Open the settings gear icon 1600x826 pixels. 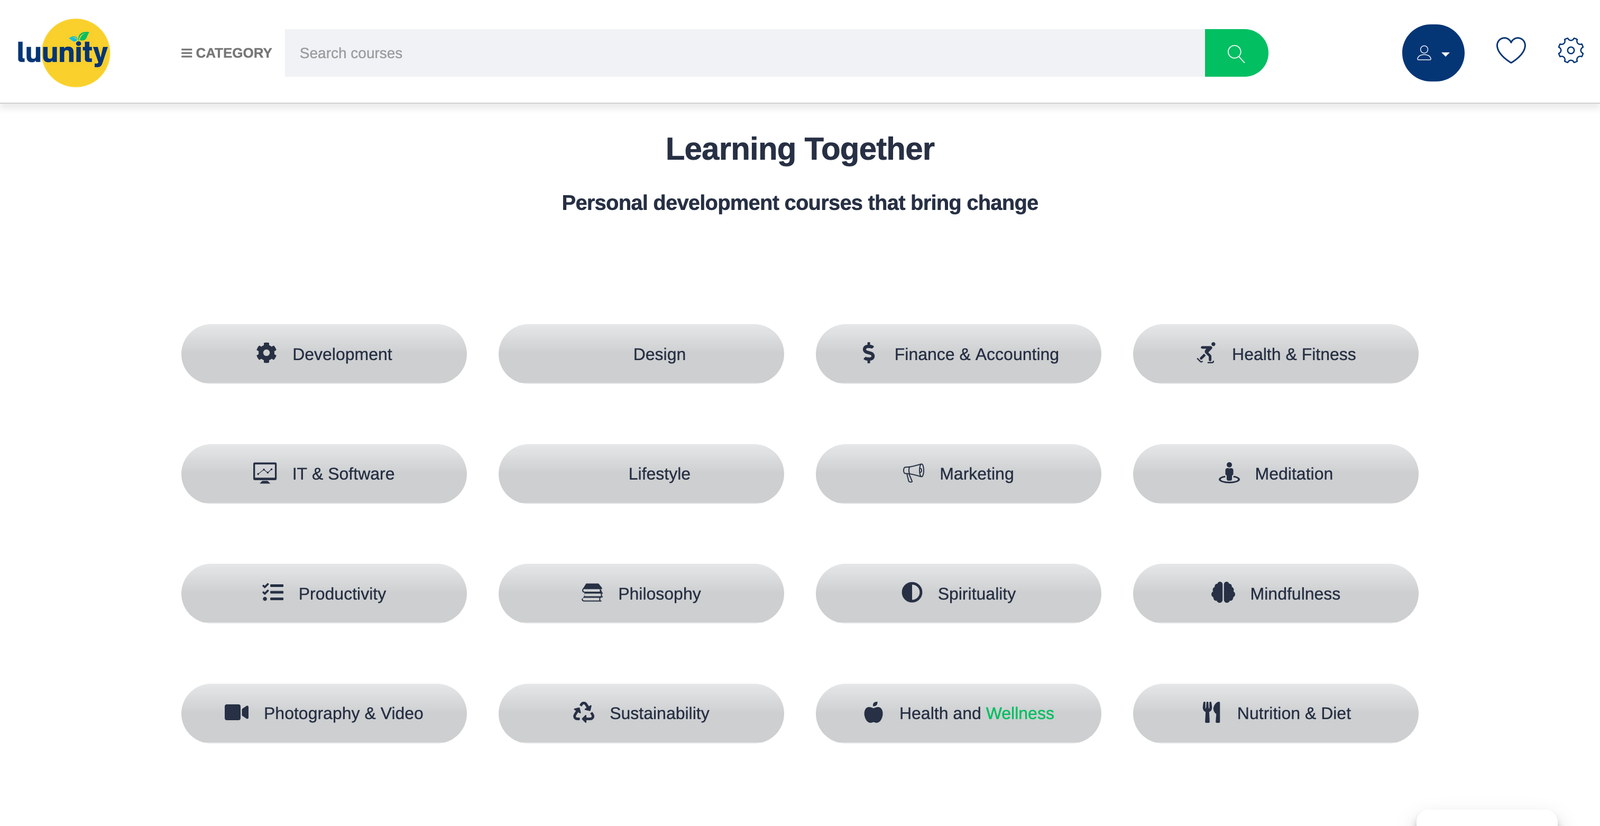1570,50
